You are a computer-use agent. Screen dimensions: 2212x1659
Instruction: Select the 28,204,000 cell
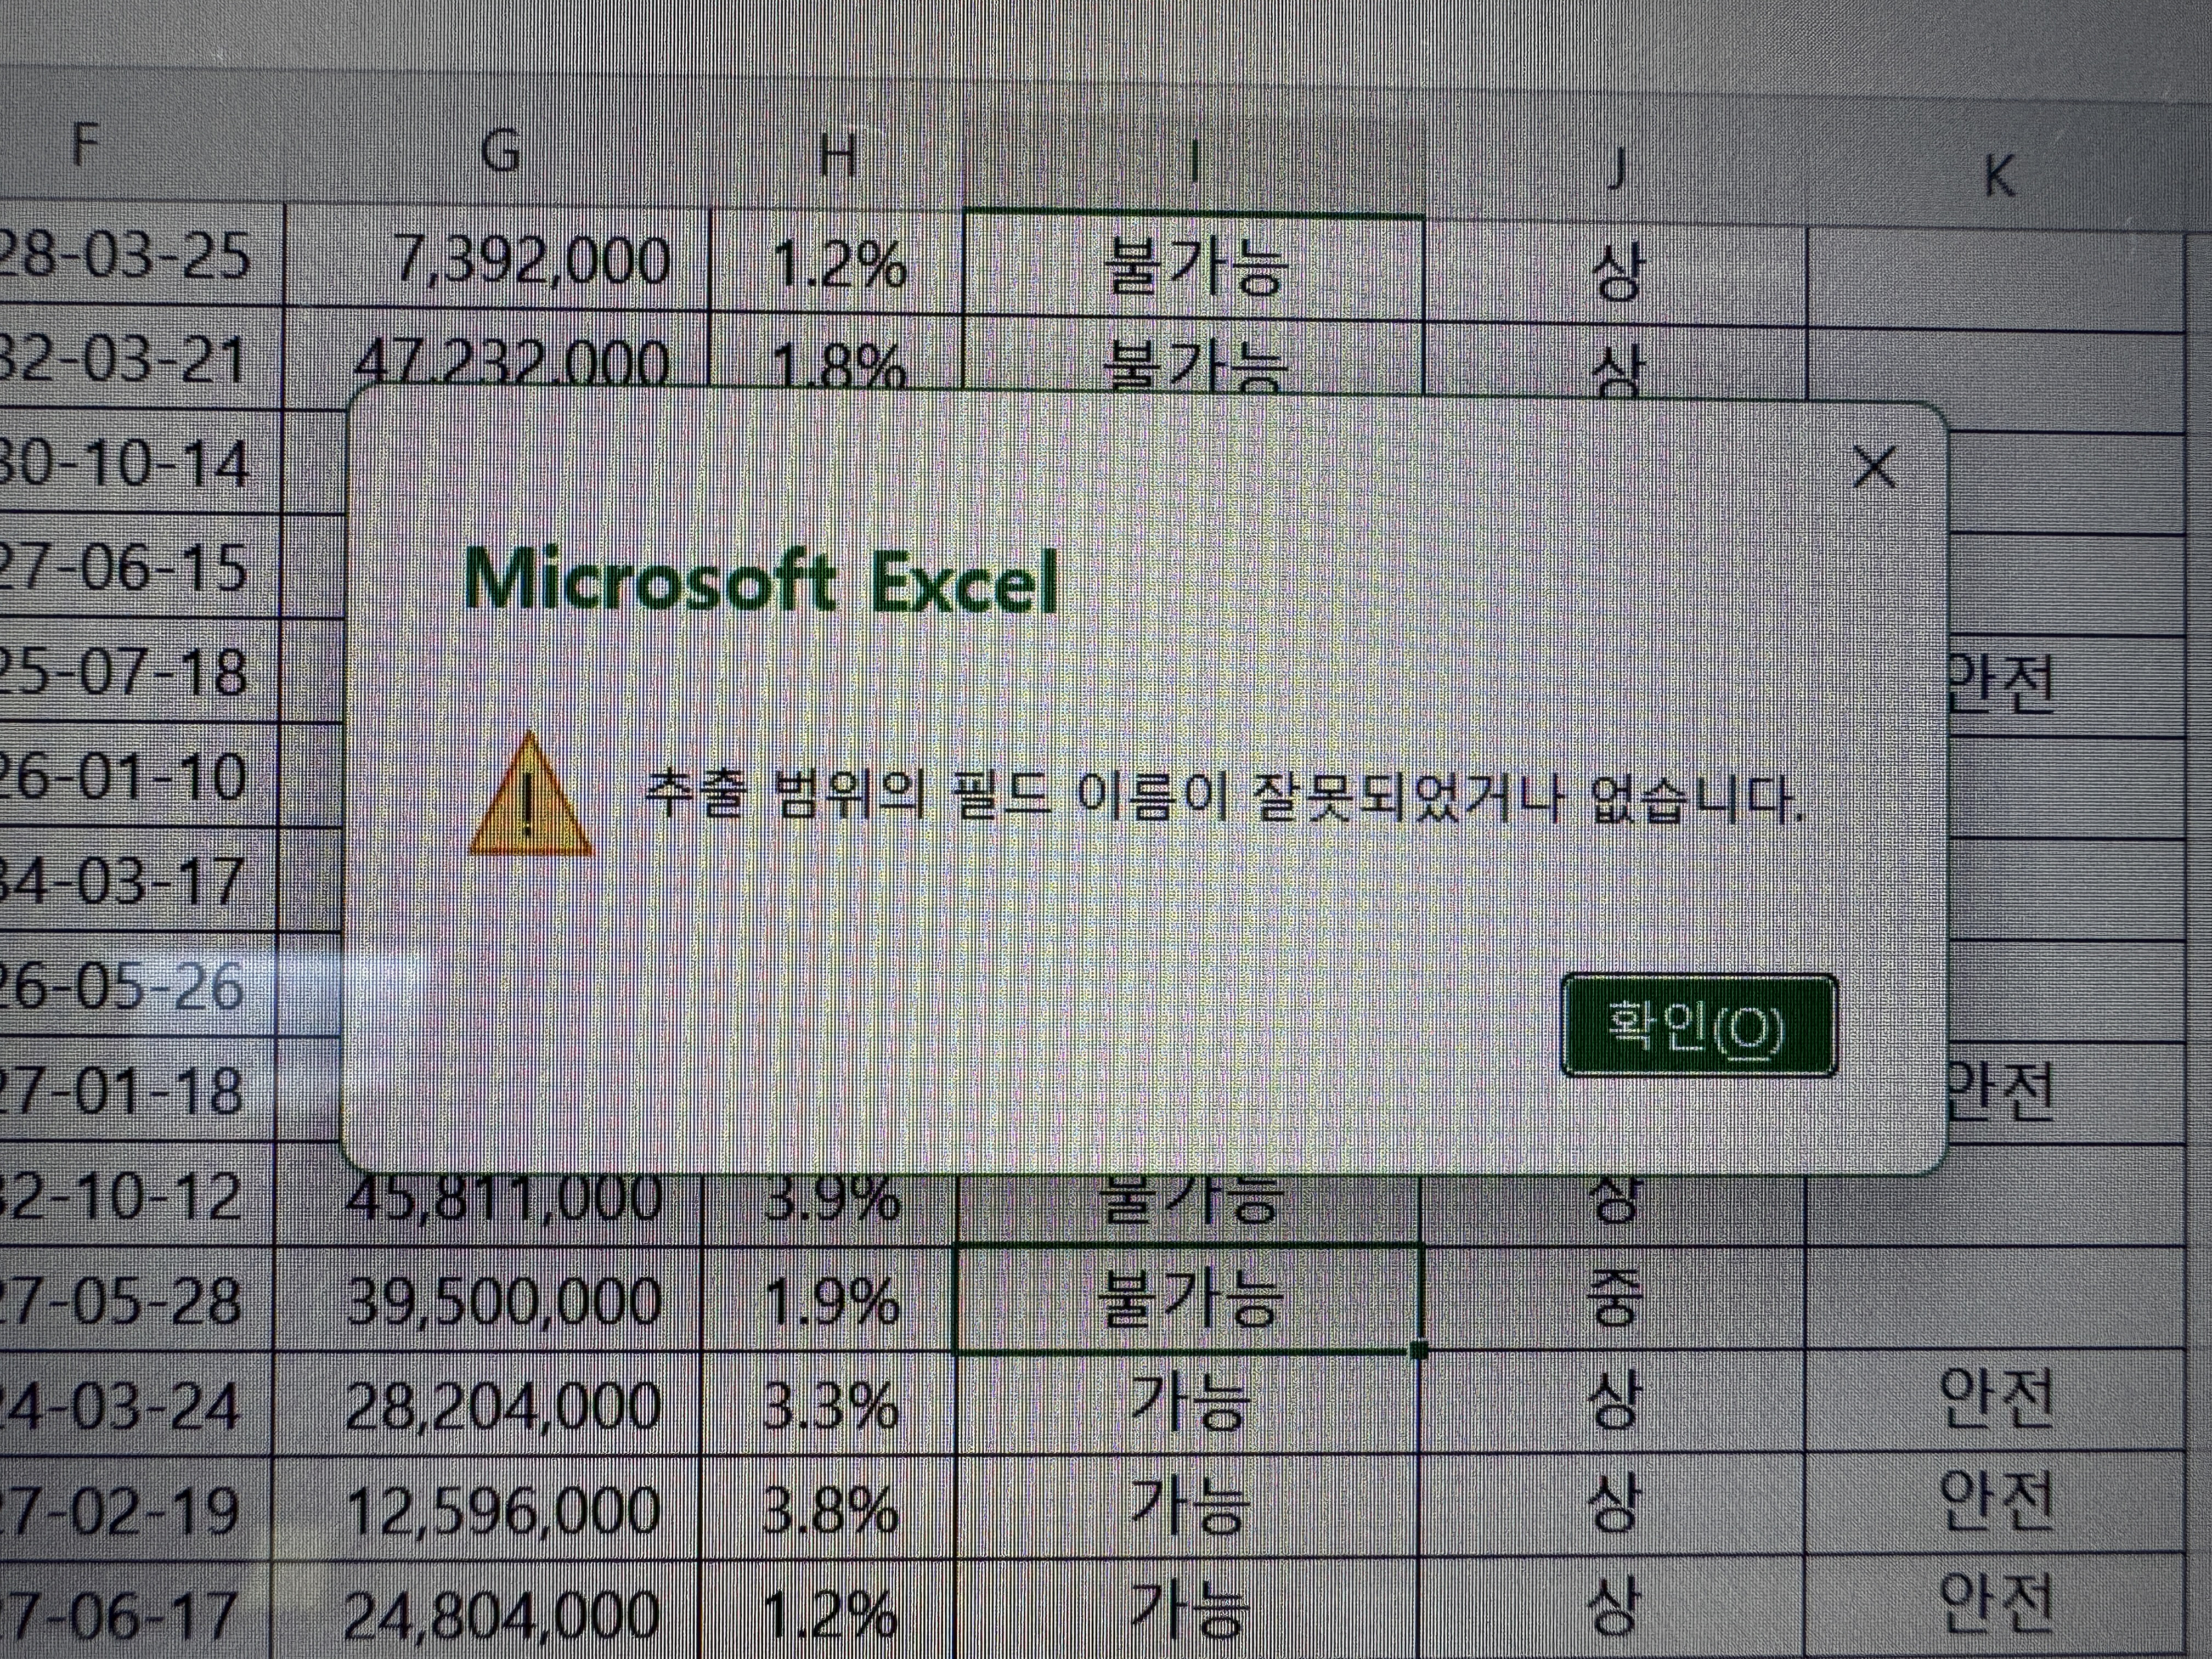(499, 1404)
